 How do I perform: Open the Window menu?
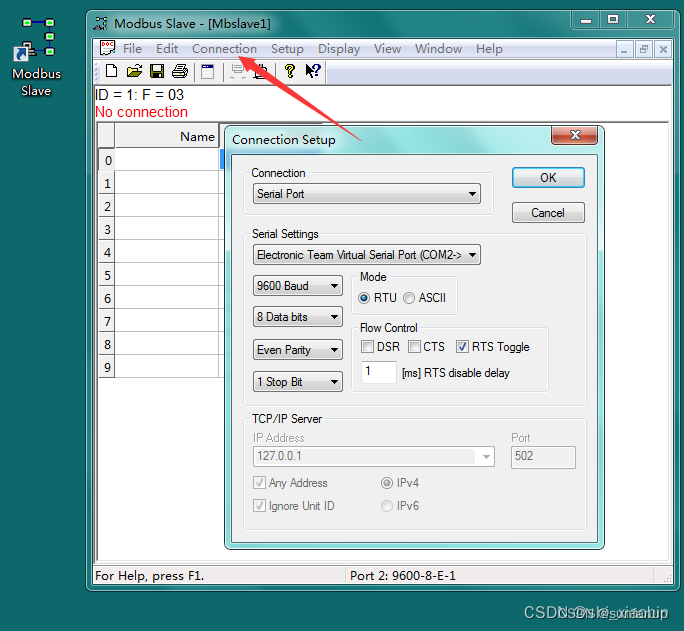pos(438,49)
